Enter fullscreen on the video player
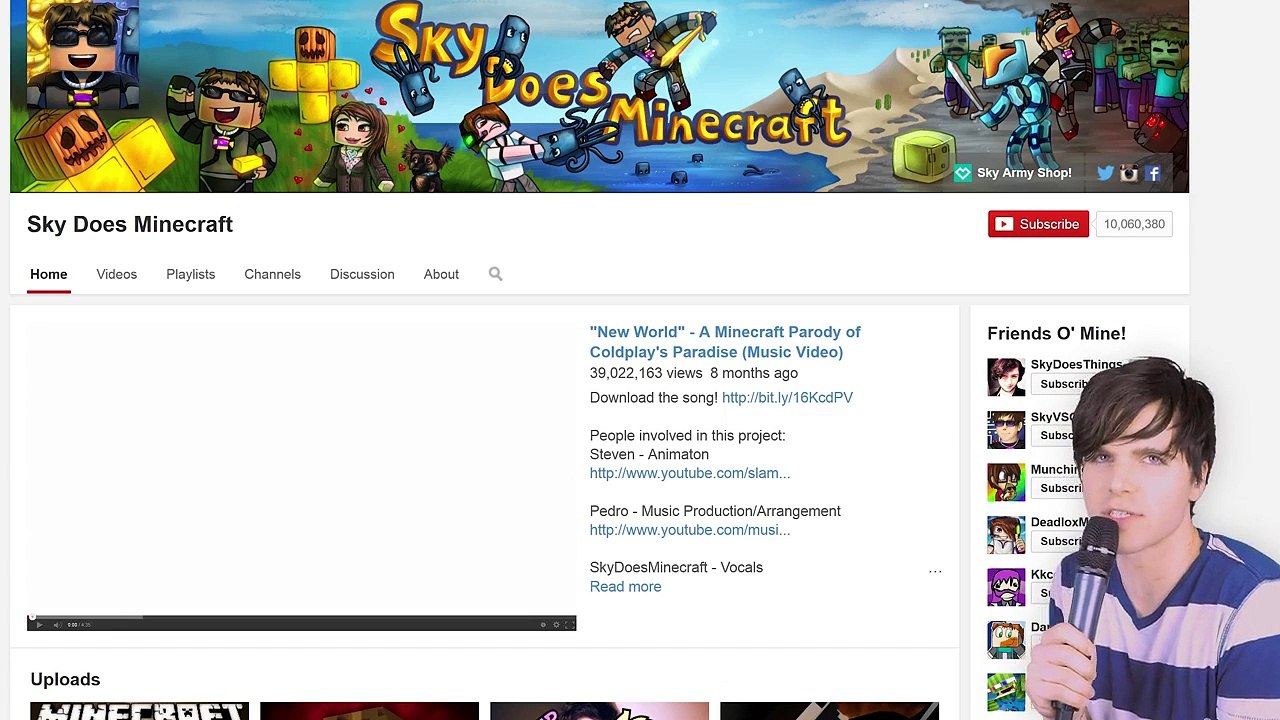The image size is (1280, 720). (569, 624)
